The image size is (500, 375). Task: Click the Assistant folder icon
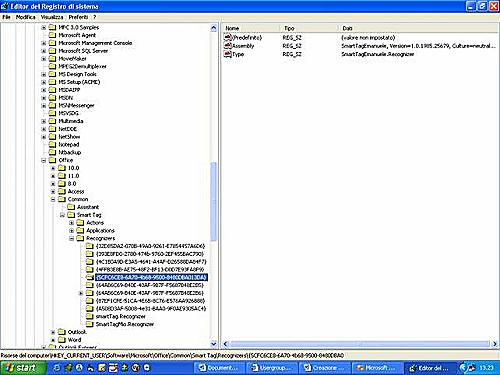click(71, 207)
